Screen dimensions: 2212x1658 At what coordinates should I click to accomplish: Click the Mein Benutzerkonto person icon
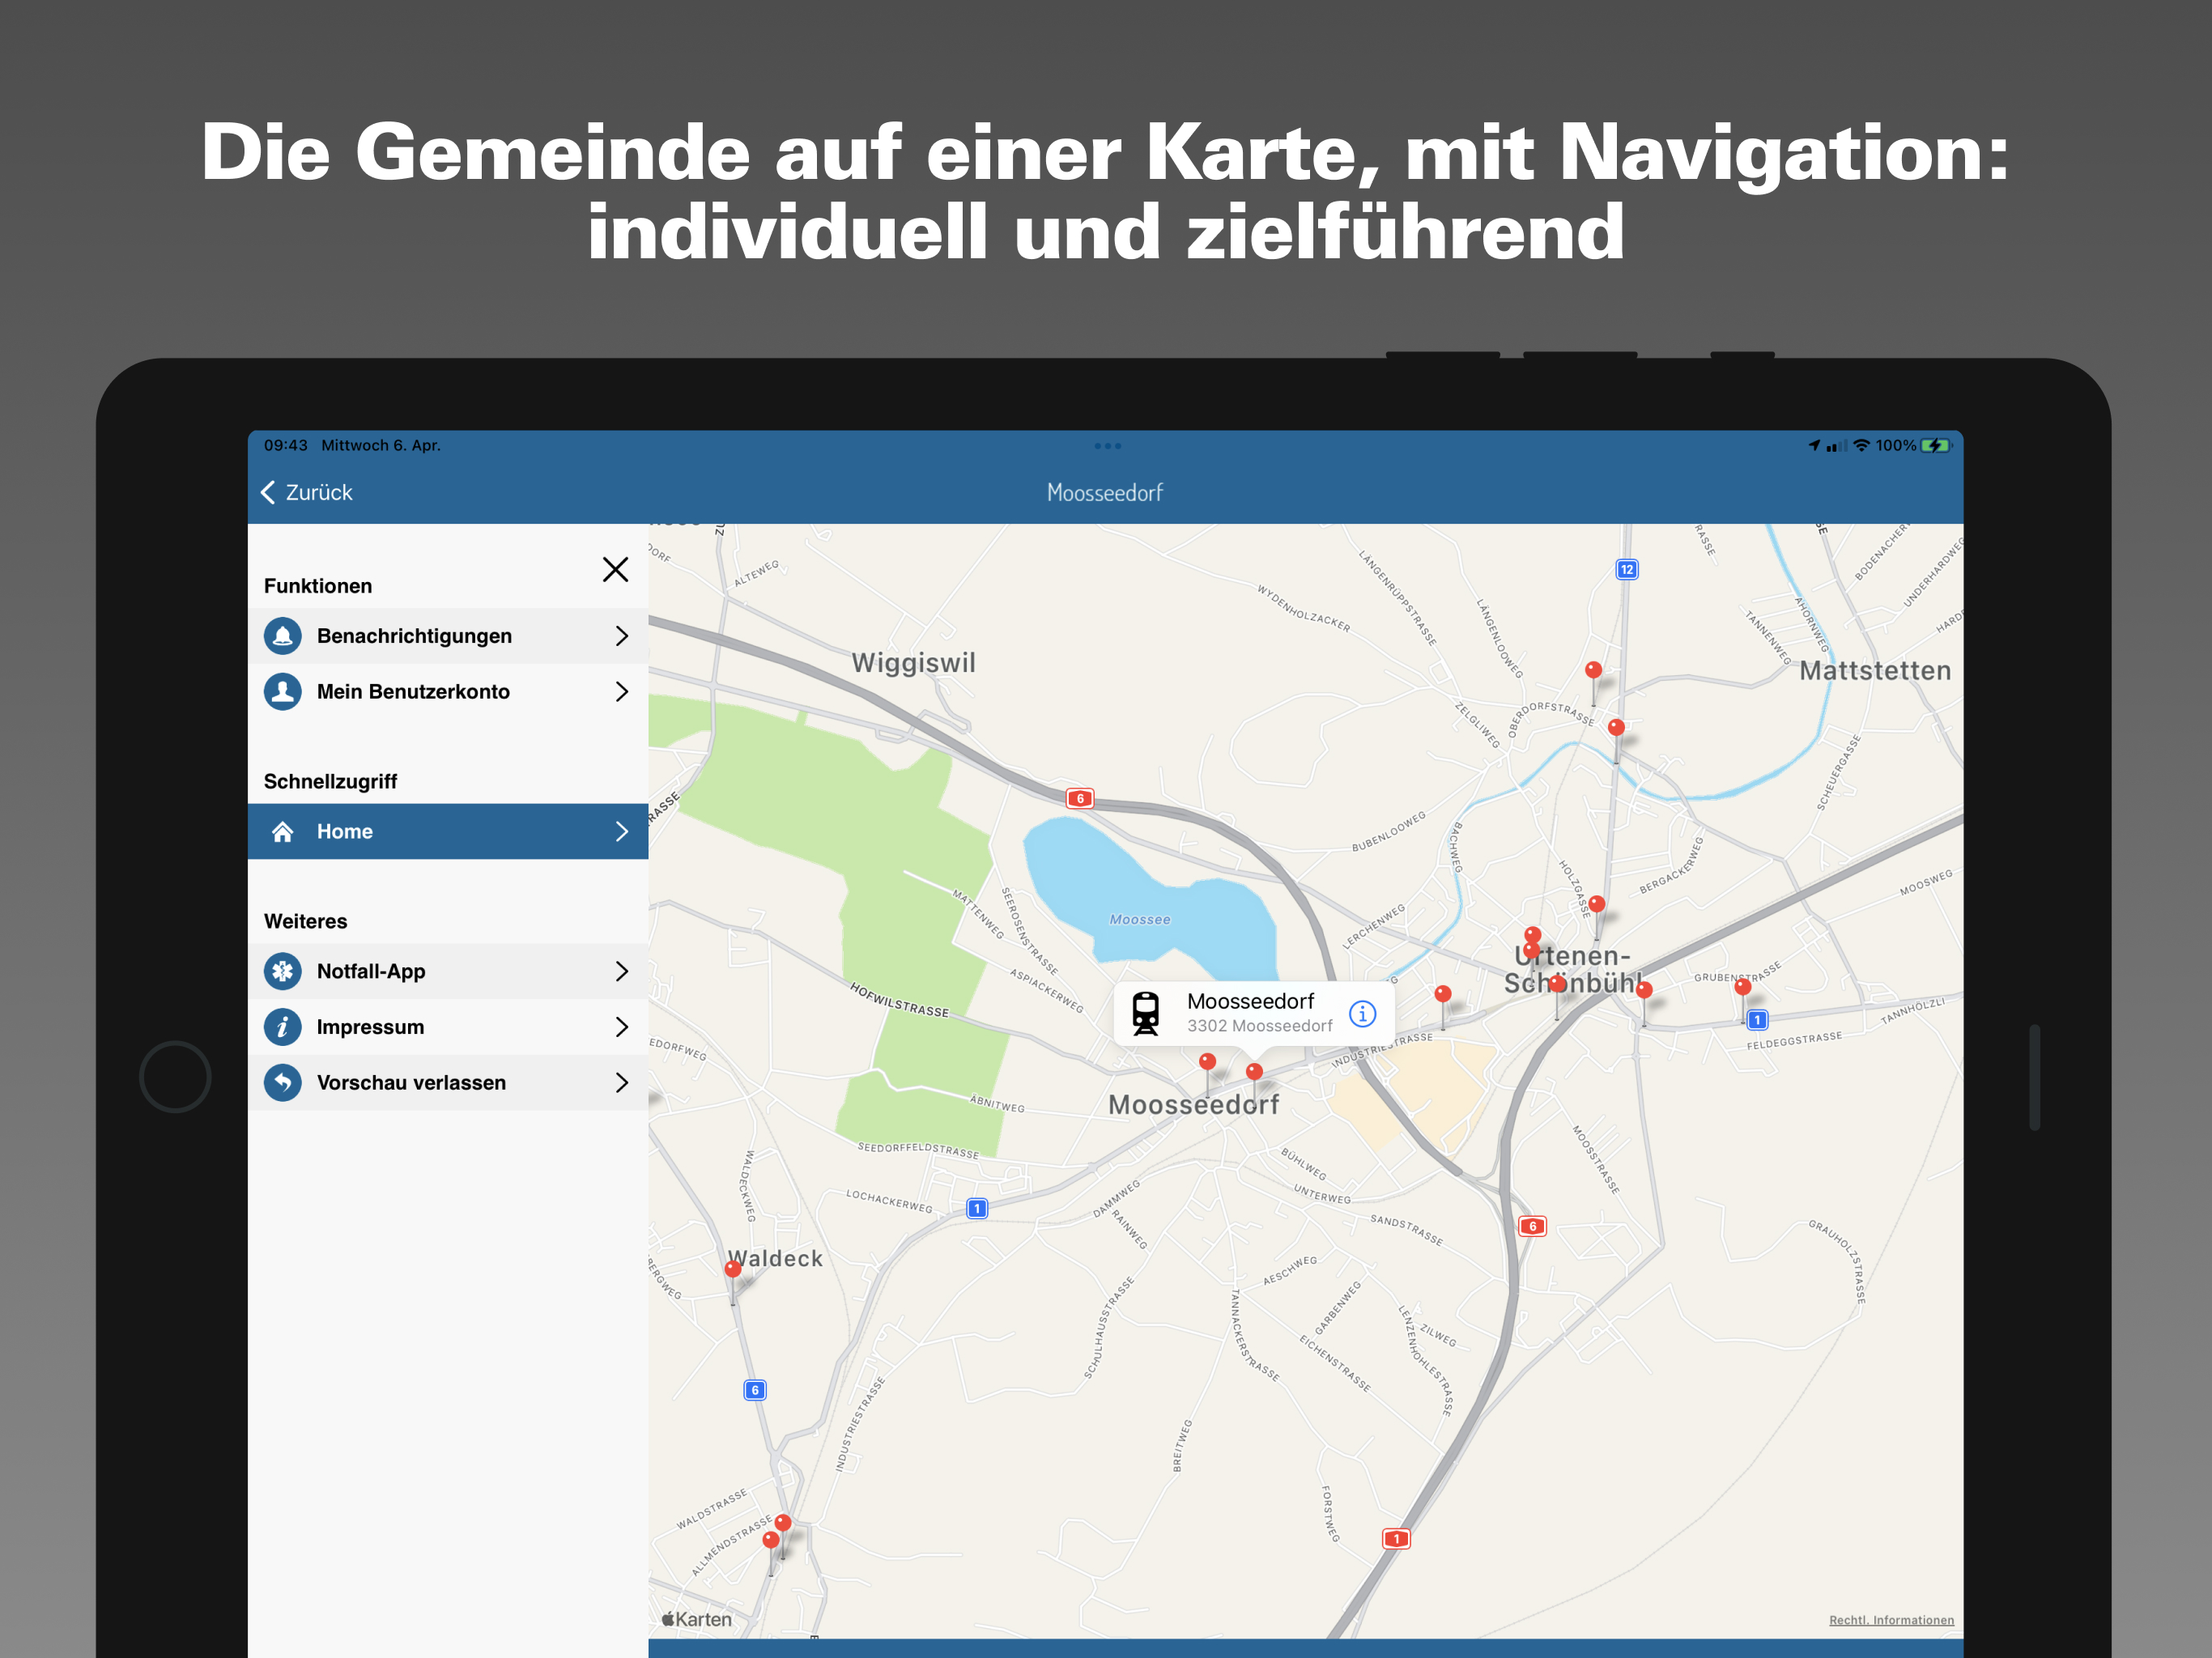pos(283,692)
